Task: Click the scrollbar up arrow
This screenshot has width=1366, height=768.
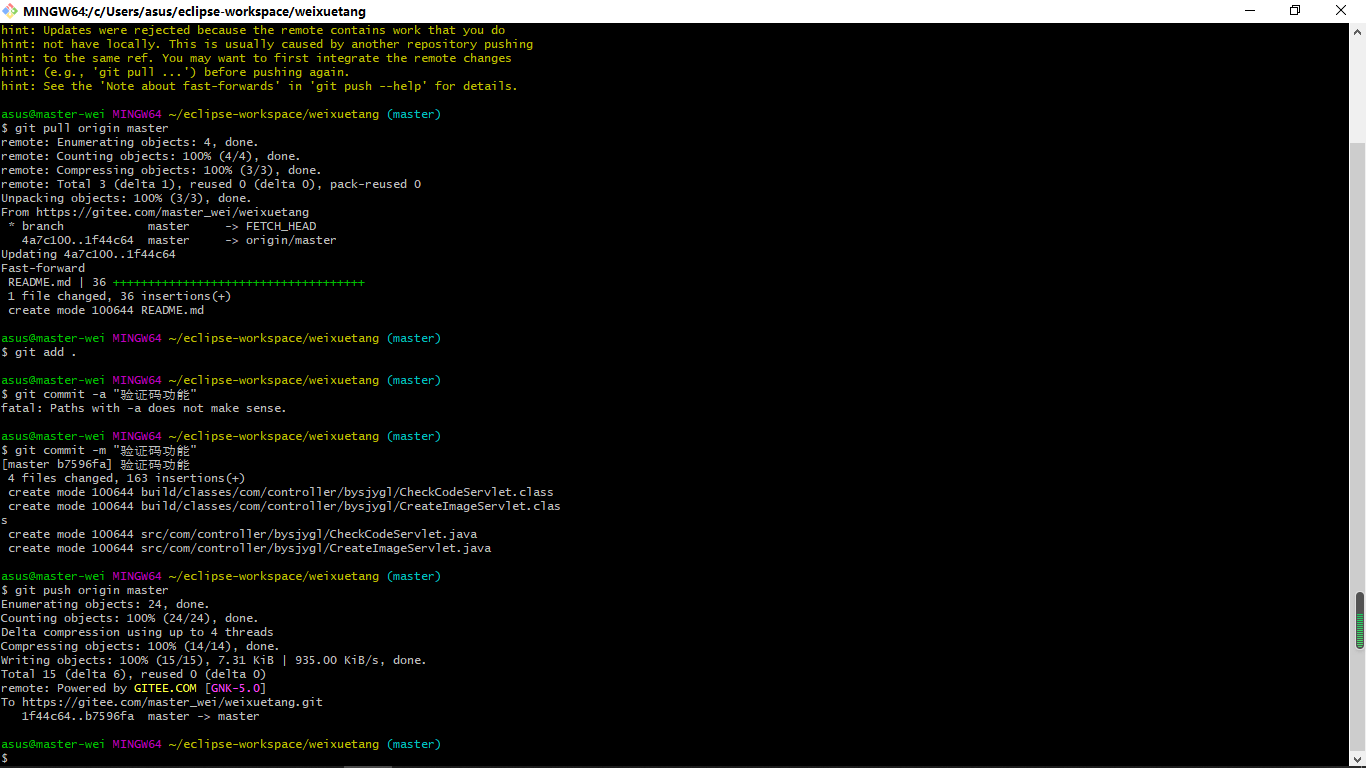Action: (1358, 32)
